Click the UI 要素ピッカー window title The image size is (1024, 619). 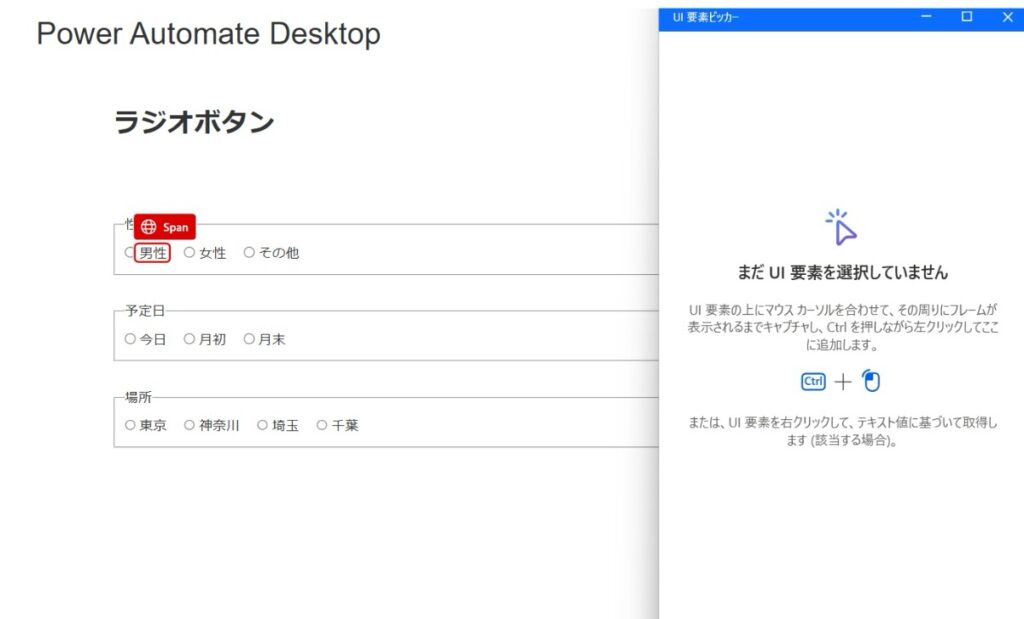(x=705, y=18)
